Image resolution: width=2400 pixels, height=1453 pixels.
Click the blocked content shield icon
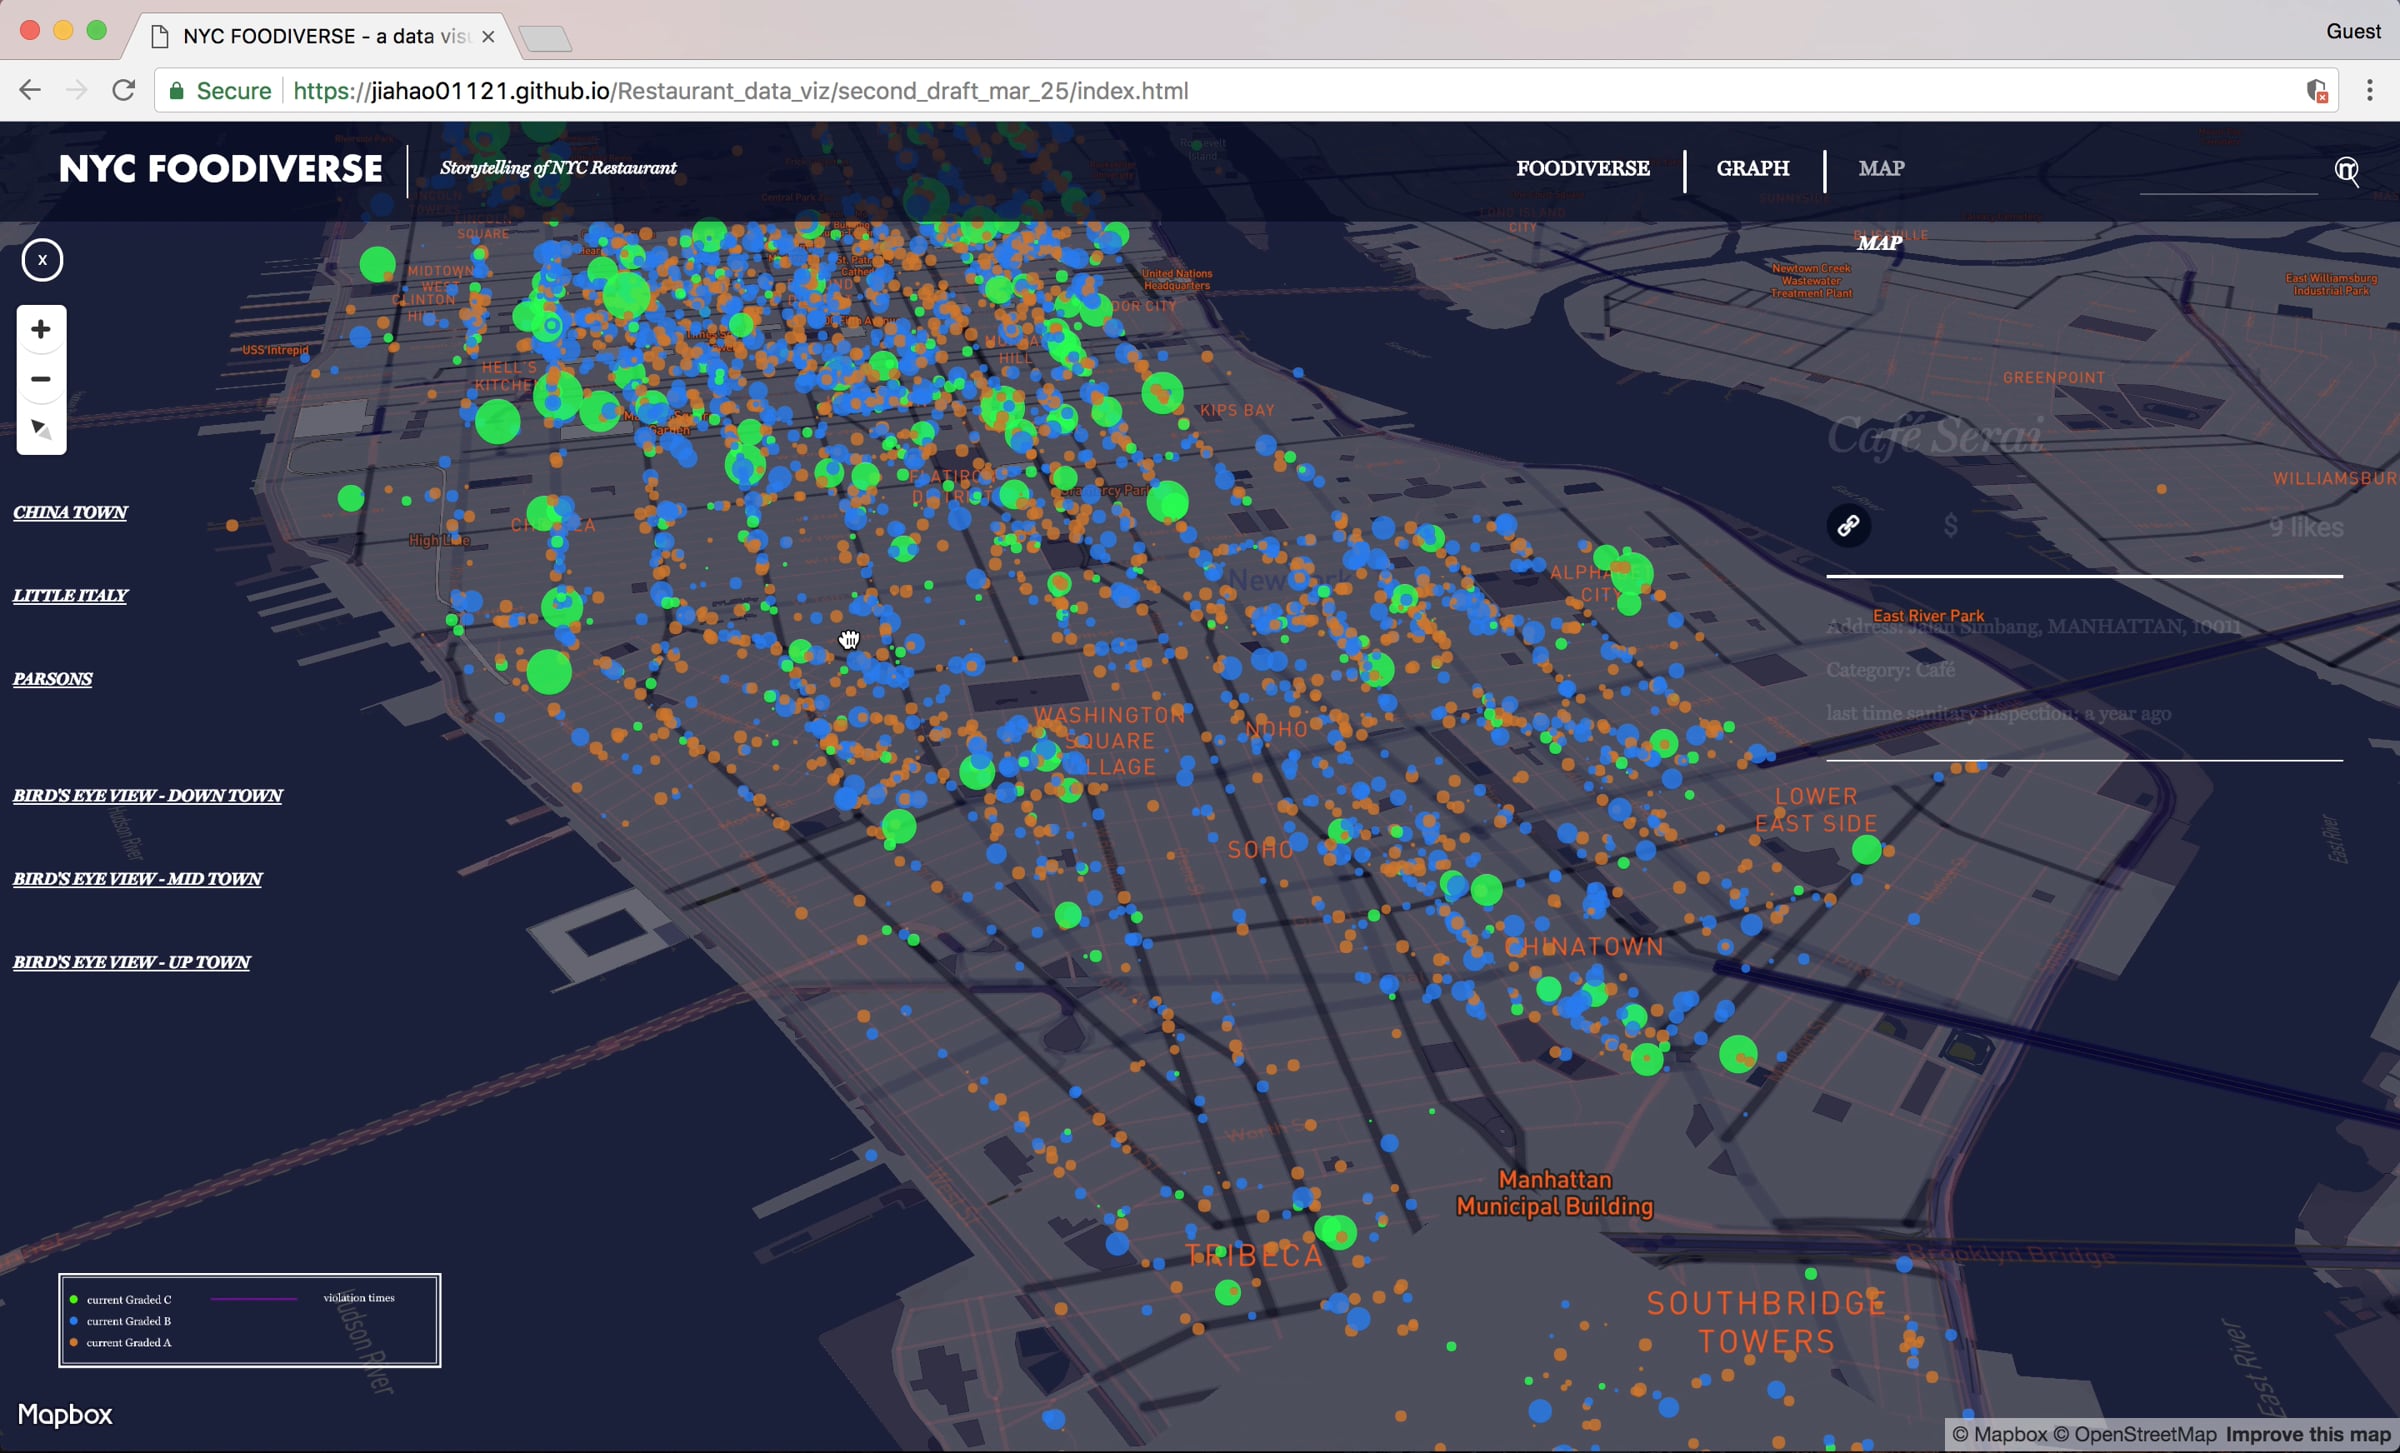(2316, 91)
